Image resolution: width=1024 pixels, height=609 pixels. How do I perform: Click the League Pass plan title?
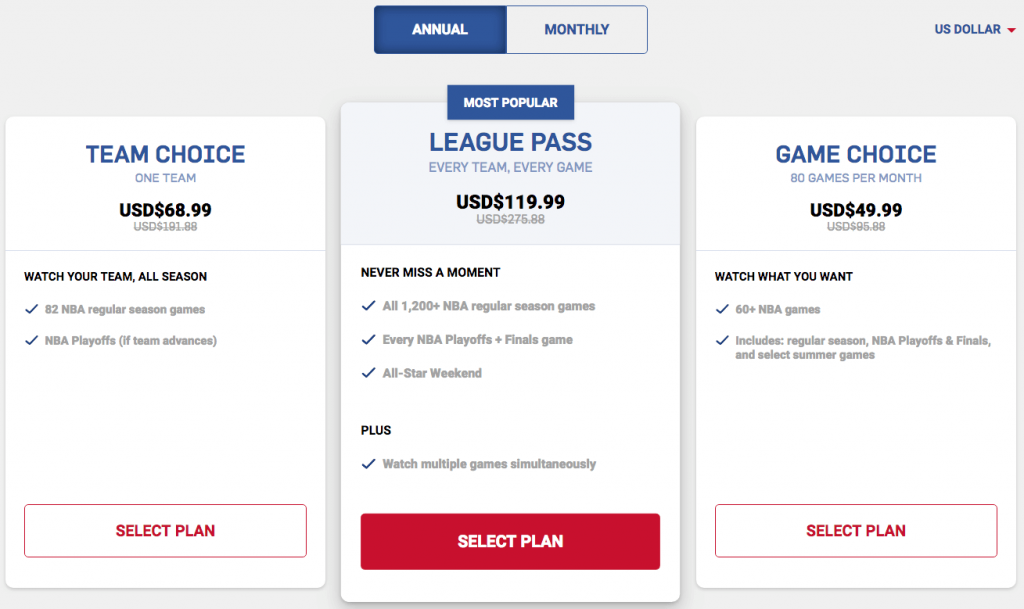[510, 143]
